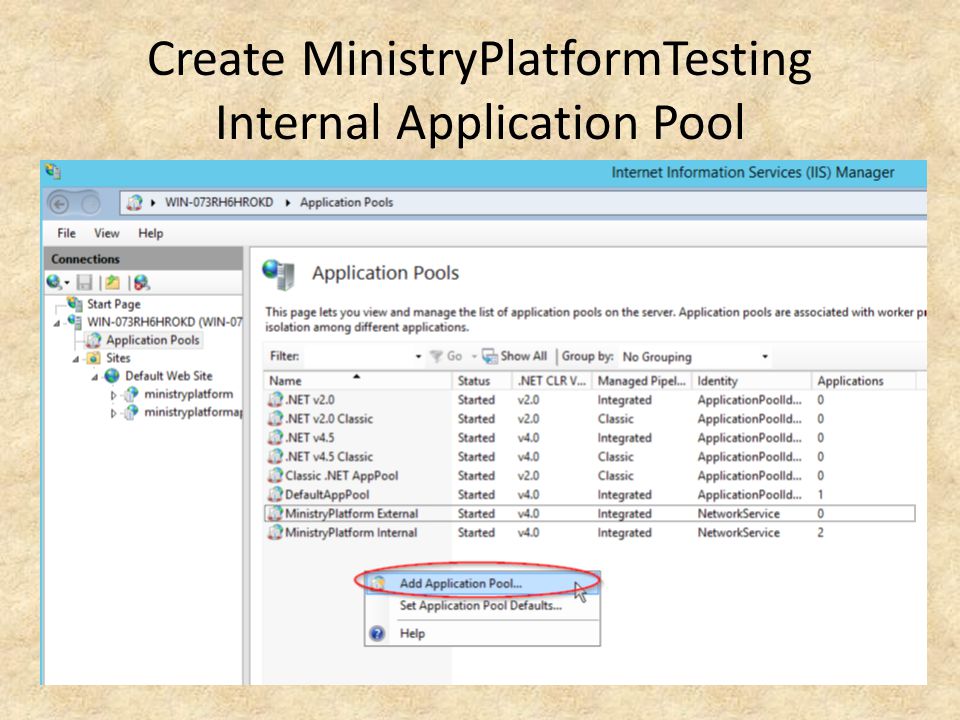Choose Help from the context menu
The width and height of the screenshot is (960, 720).
pos(412,633)
